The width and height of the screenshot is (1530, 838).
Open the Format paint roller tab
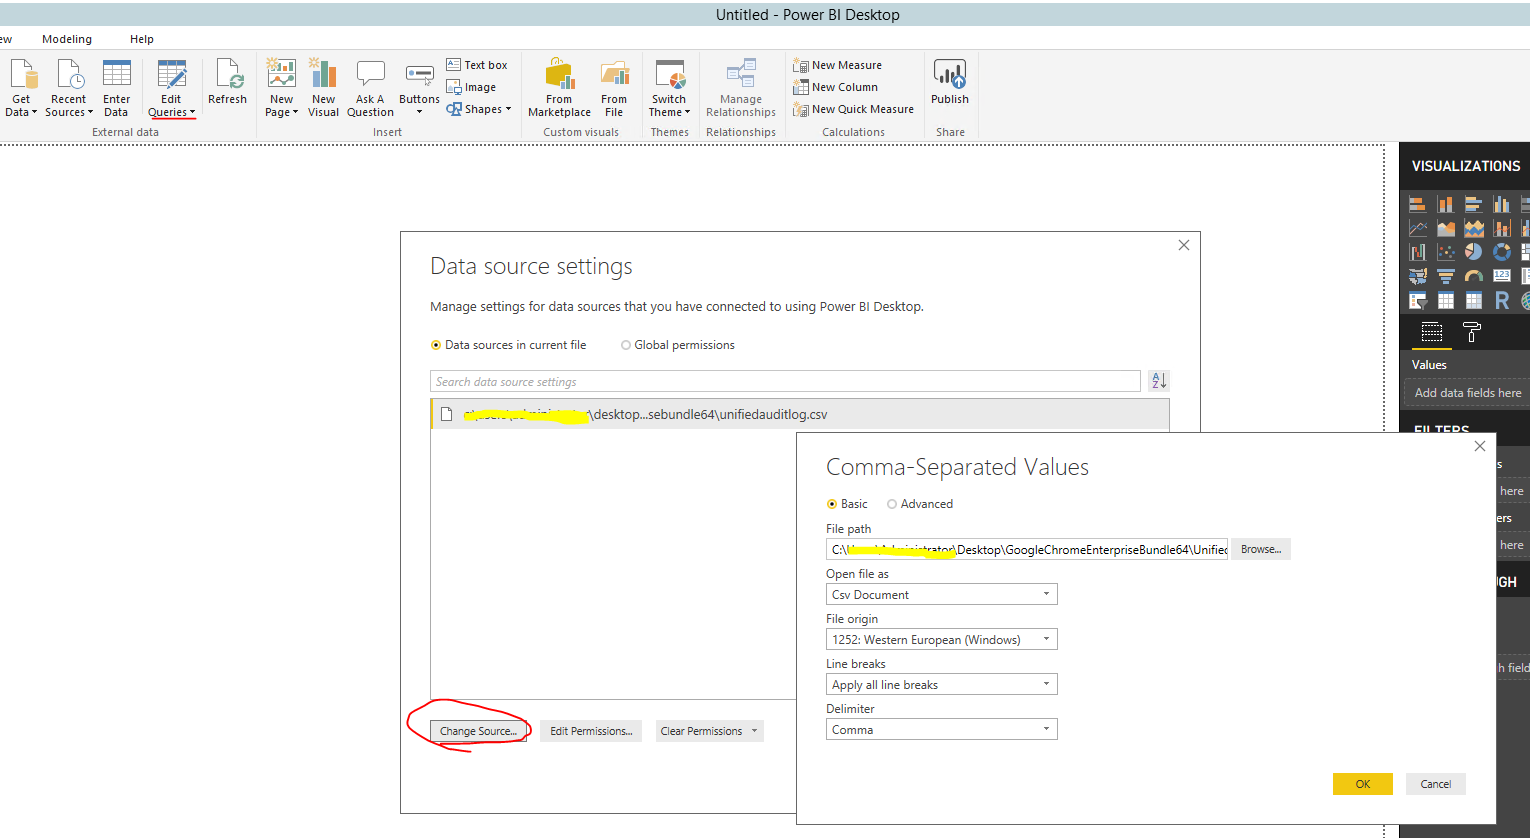[1472, 332]
